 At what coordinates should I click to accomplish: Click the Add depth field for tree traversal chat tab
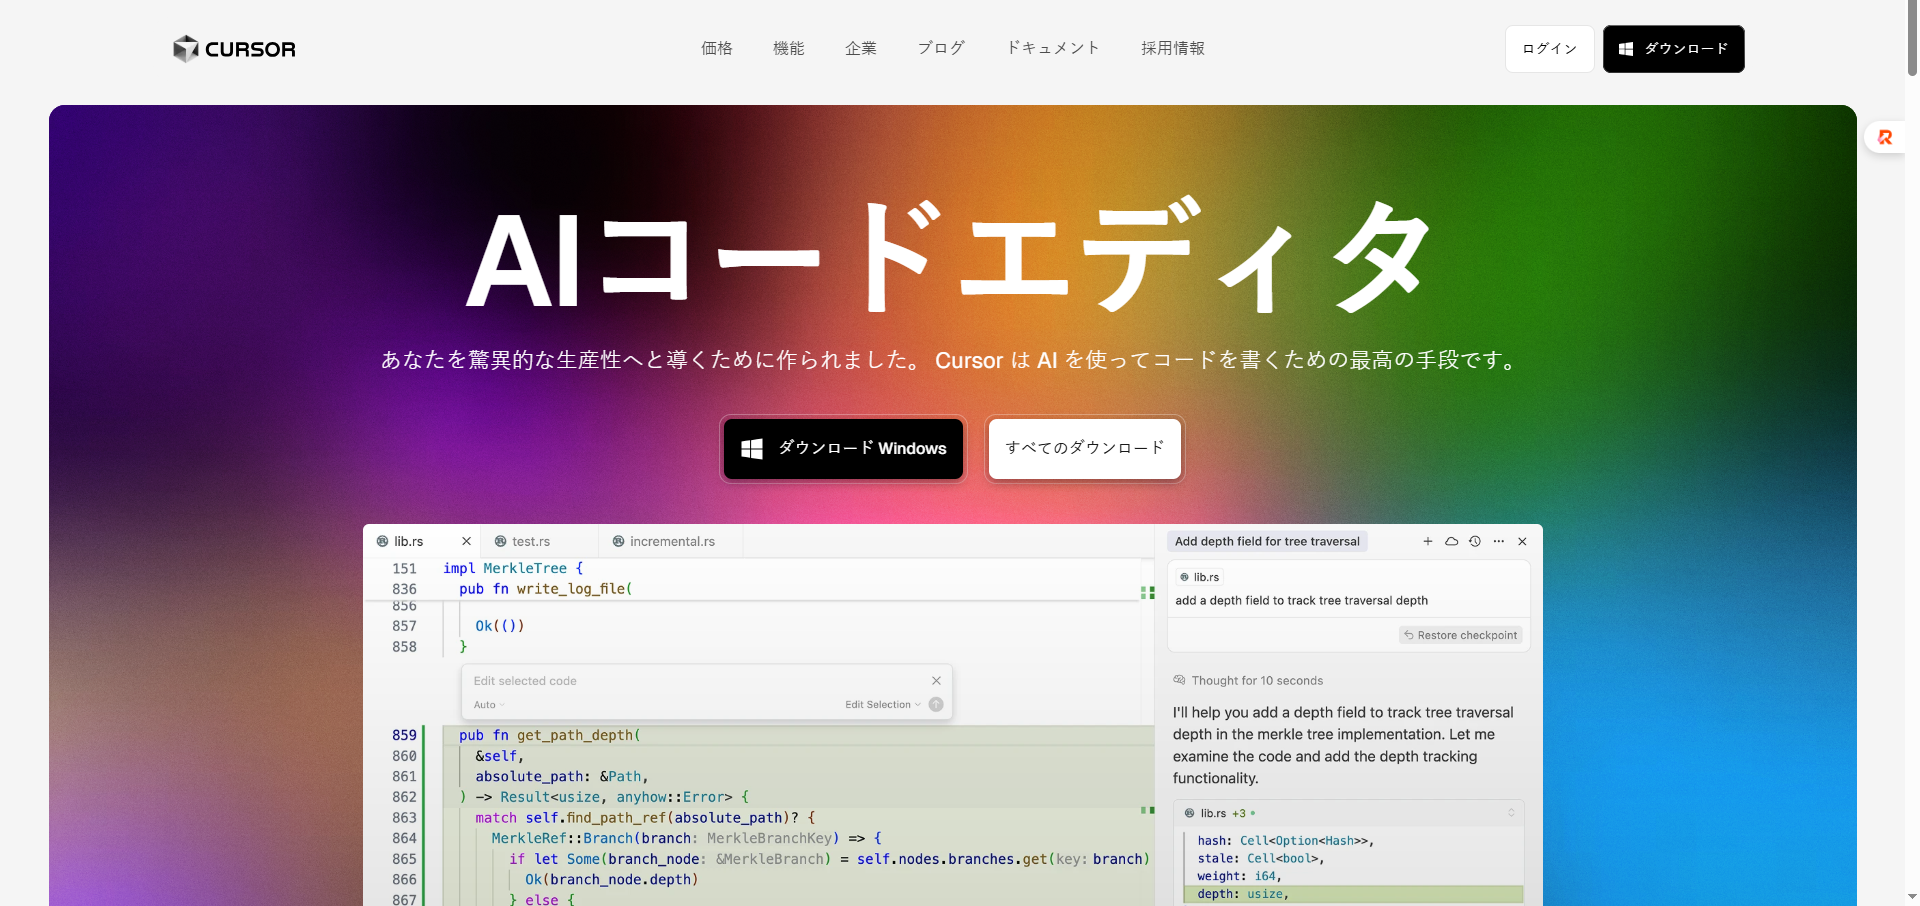pos(1267,541)
